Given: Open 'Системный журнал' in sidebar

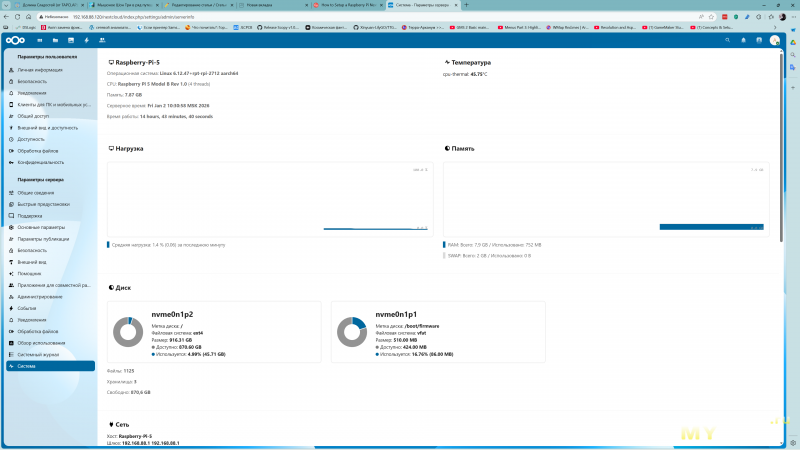Looking at the screenshot, I should [38, 354].
